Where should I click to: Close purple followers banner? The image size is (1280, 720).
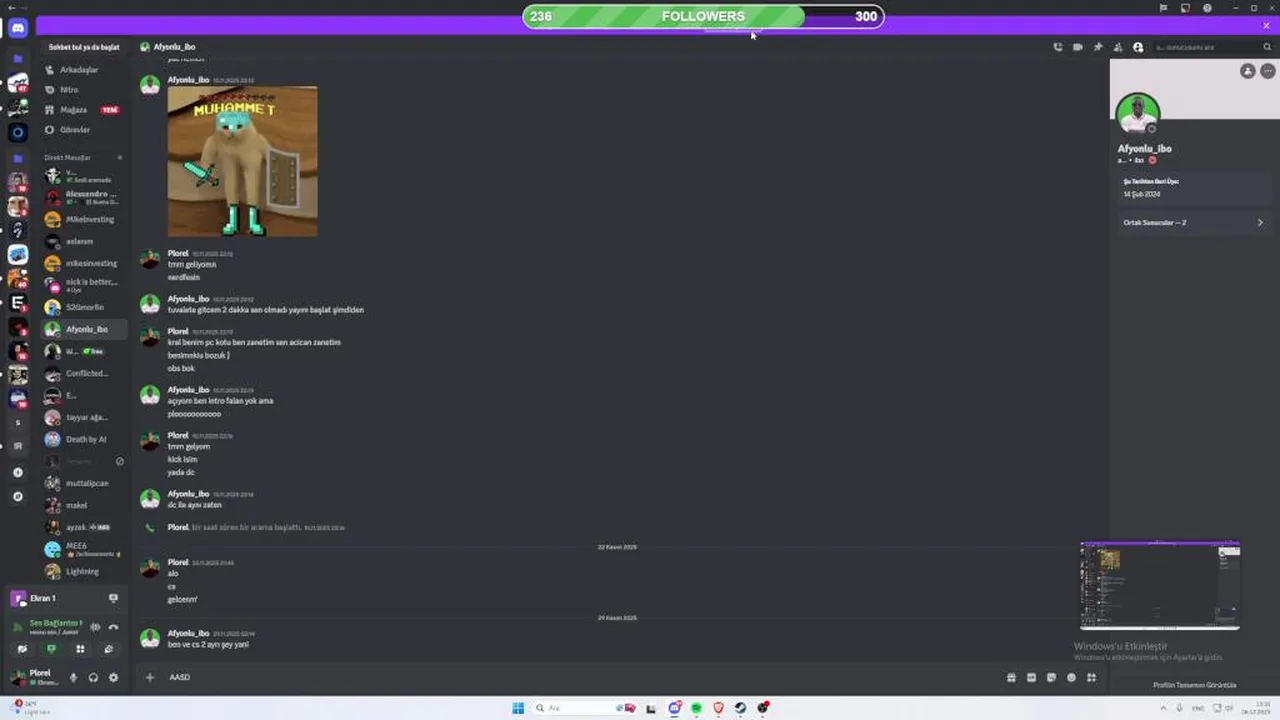1266,26
